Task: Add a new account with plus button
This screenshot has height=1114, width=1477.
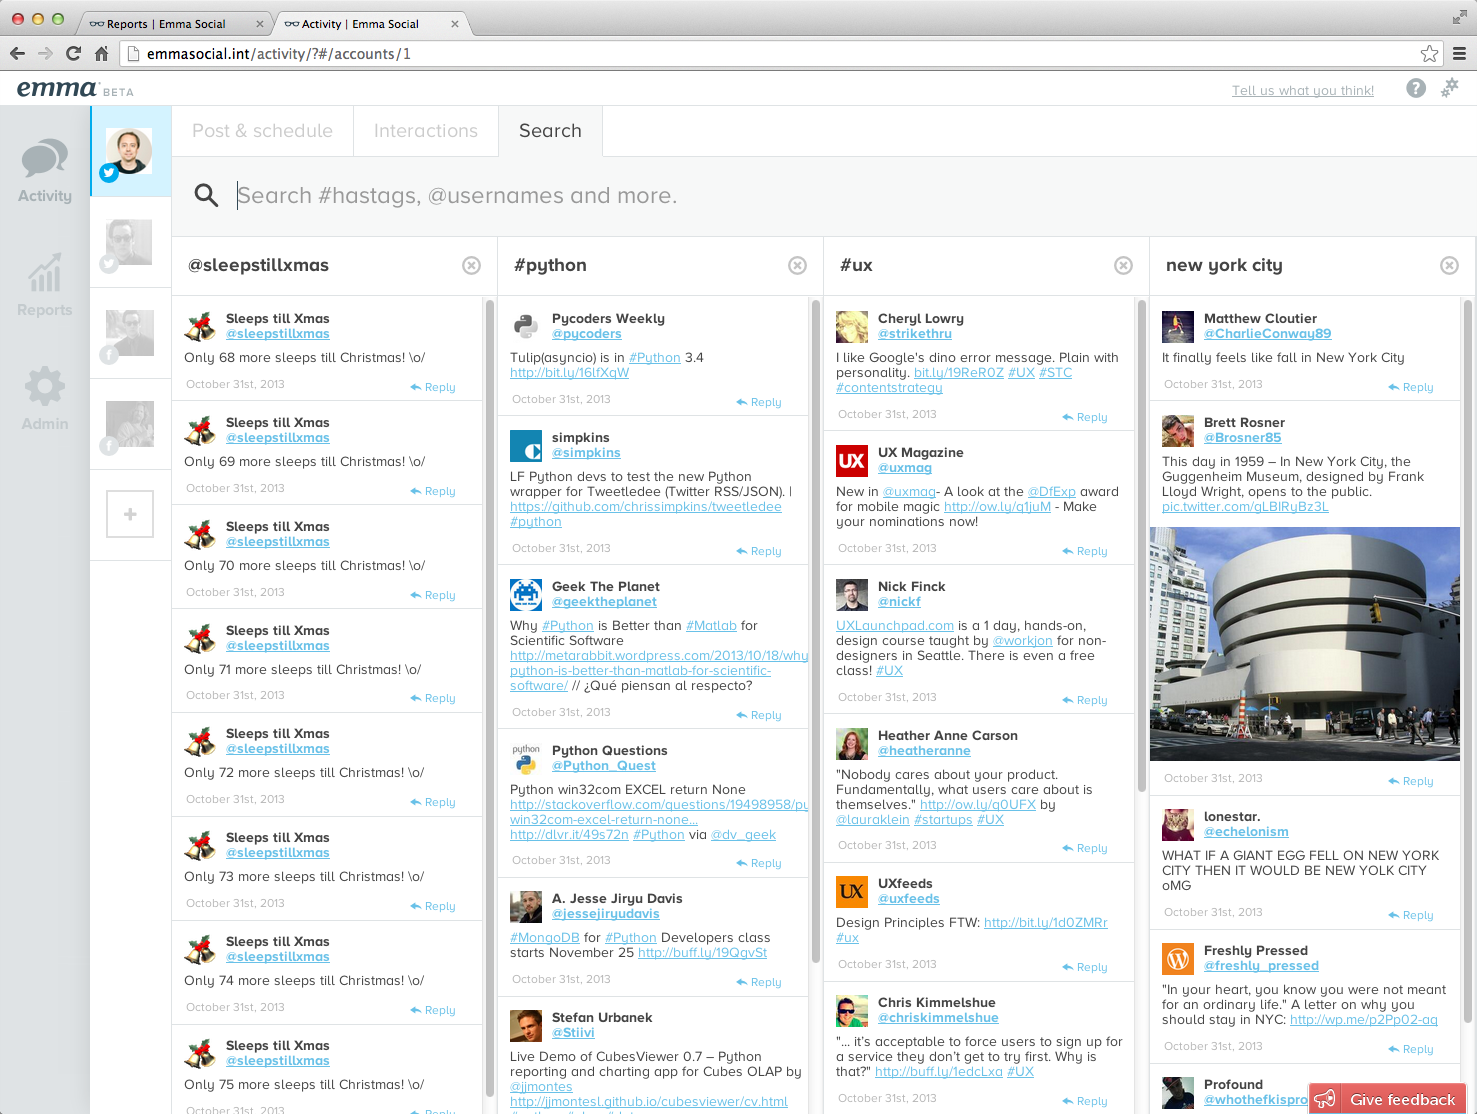Action: 130,514
